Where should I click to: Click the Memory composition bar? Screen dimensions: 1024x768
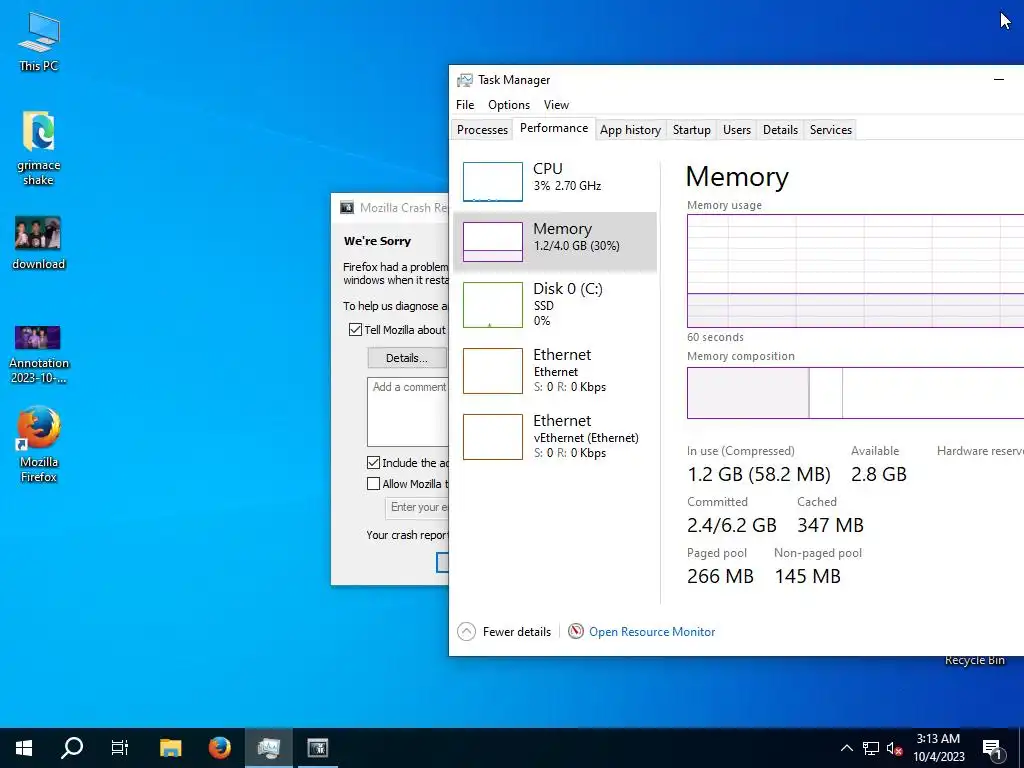(856, 392)
